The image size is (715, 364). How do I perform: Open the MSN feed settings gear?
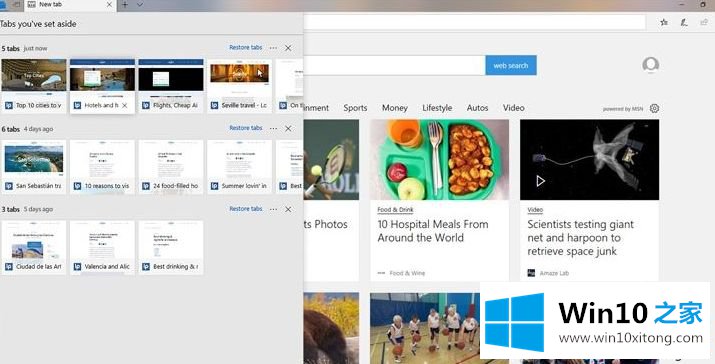pos(654,109)
